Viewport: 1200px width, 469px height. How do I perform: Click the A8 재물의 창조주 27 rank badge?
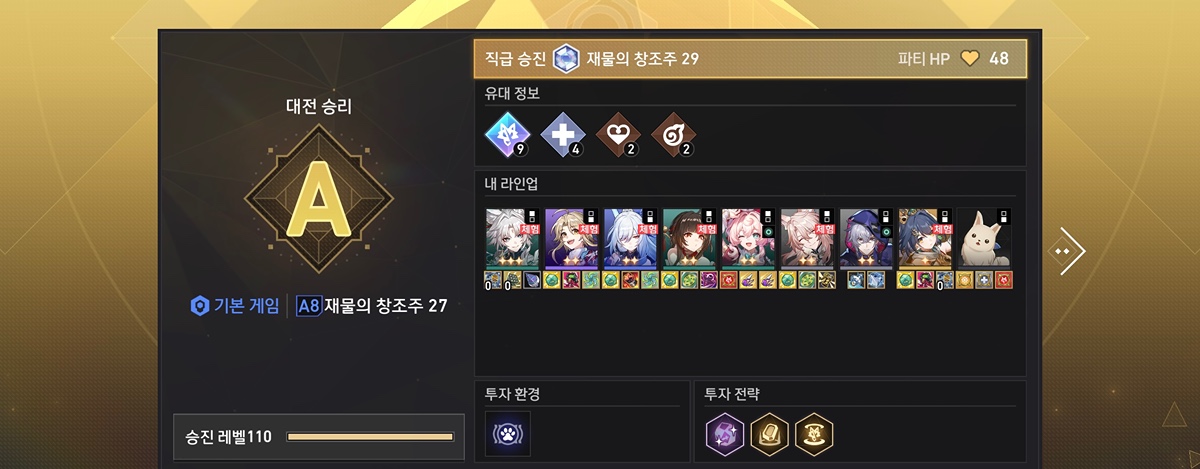(x=372, y=306)
